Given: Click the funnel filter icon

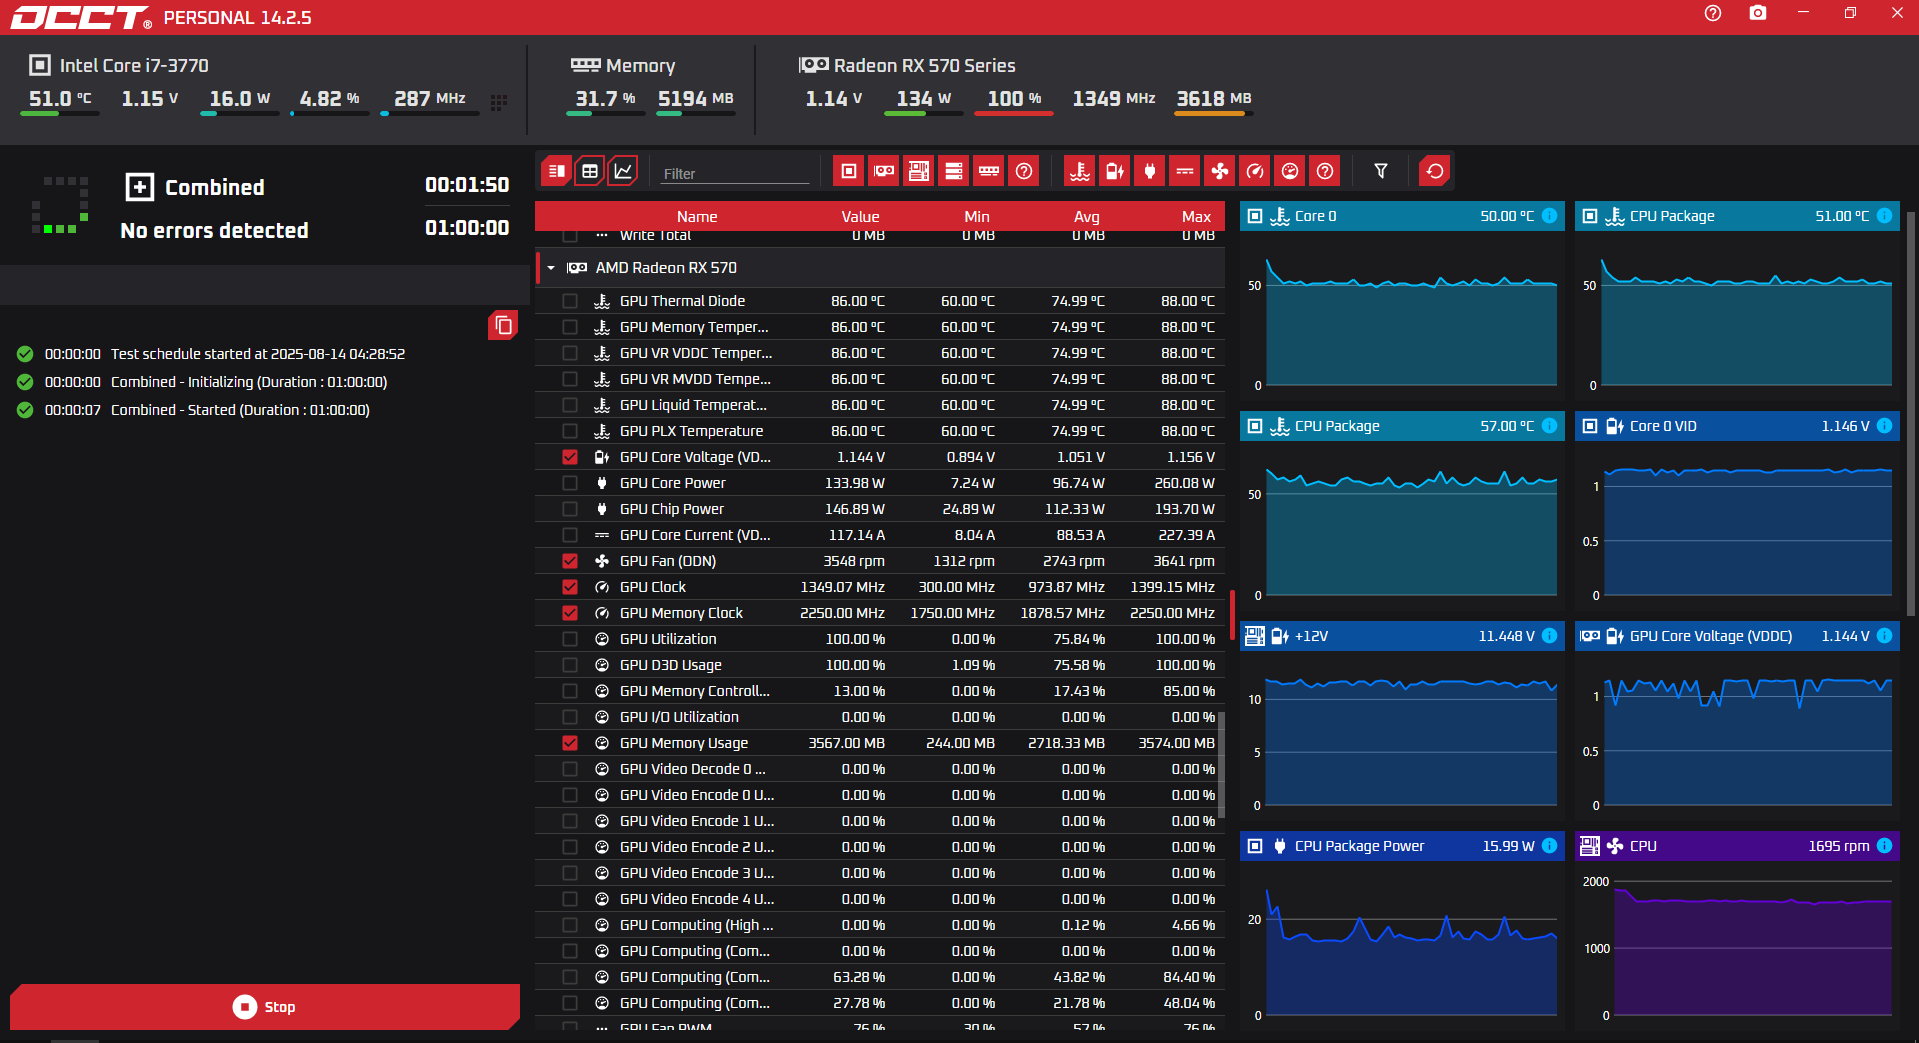Looking at the screenshot, I should 1381,171.
